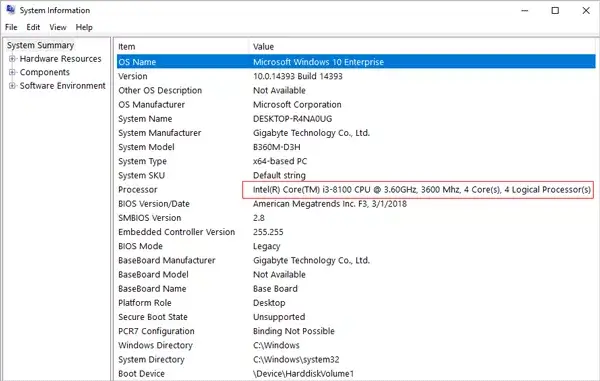Click the 2.8 SMBIOS value
The height and width of the screenshot is (381, 600).
pyautogui.click(x=259, y=218)
